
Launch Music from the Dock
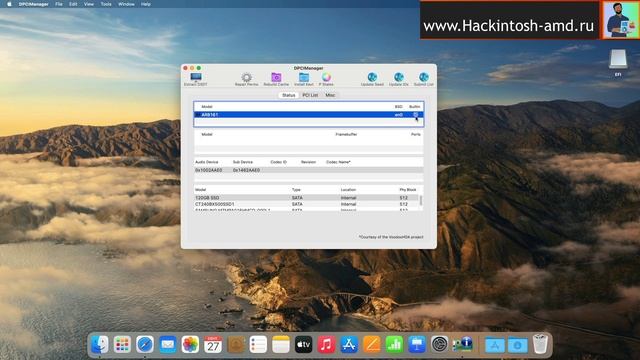pos(326,345)
